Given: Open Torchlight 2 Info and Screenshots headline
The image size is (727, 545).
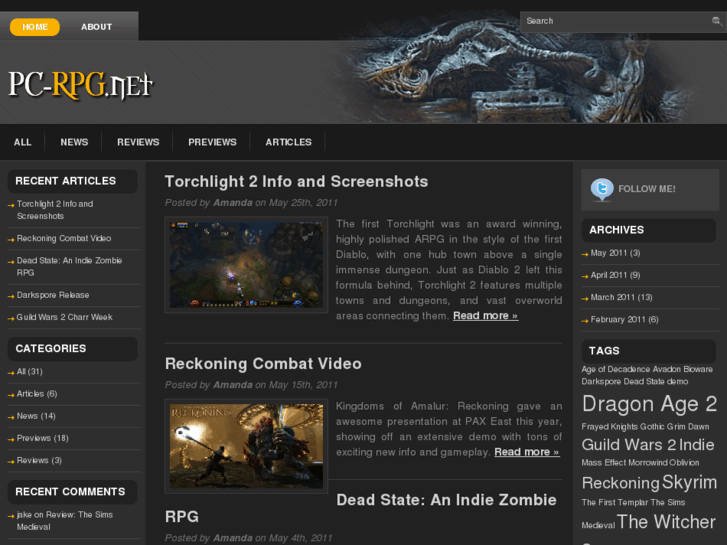Looking at the screenshot, I should tap(296, 181).
